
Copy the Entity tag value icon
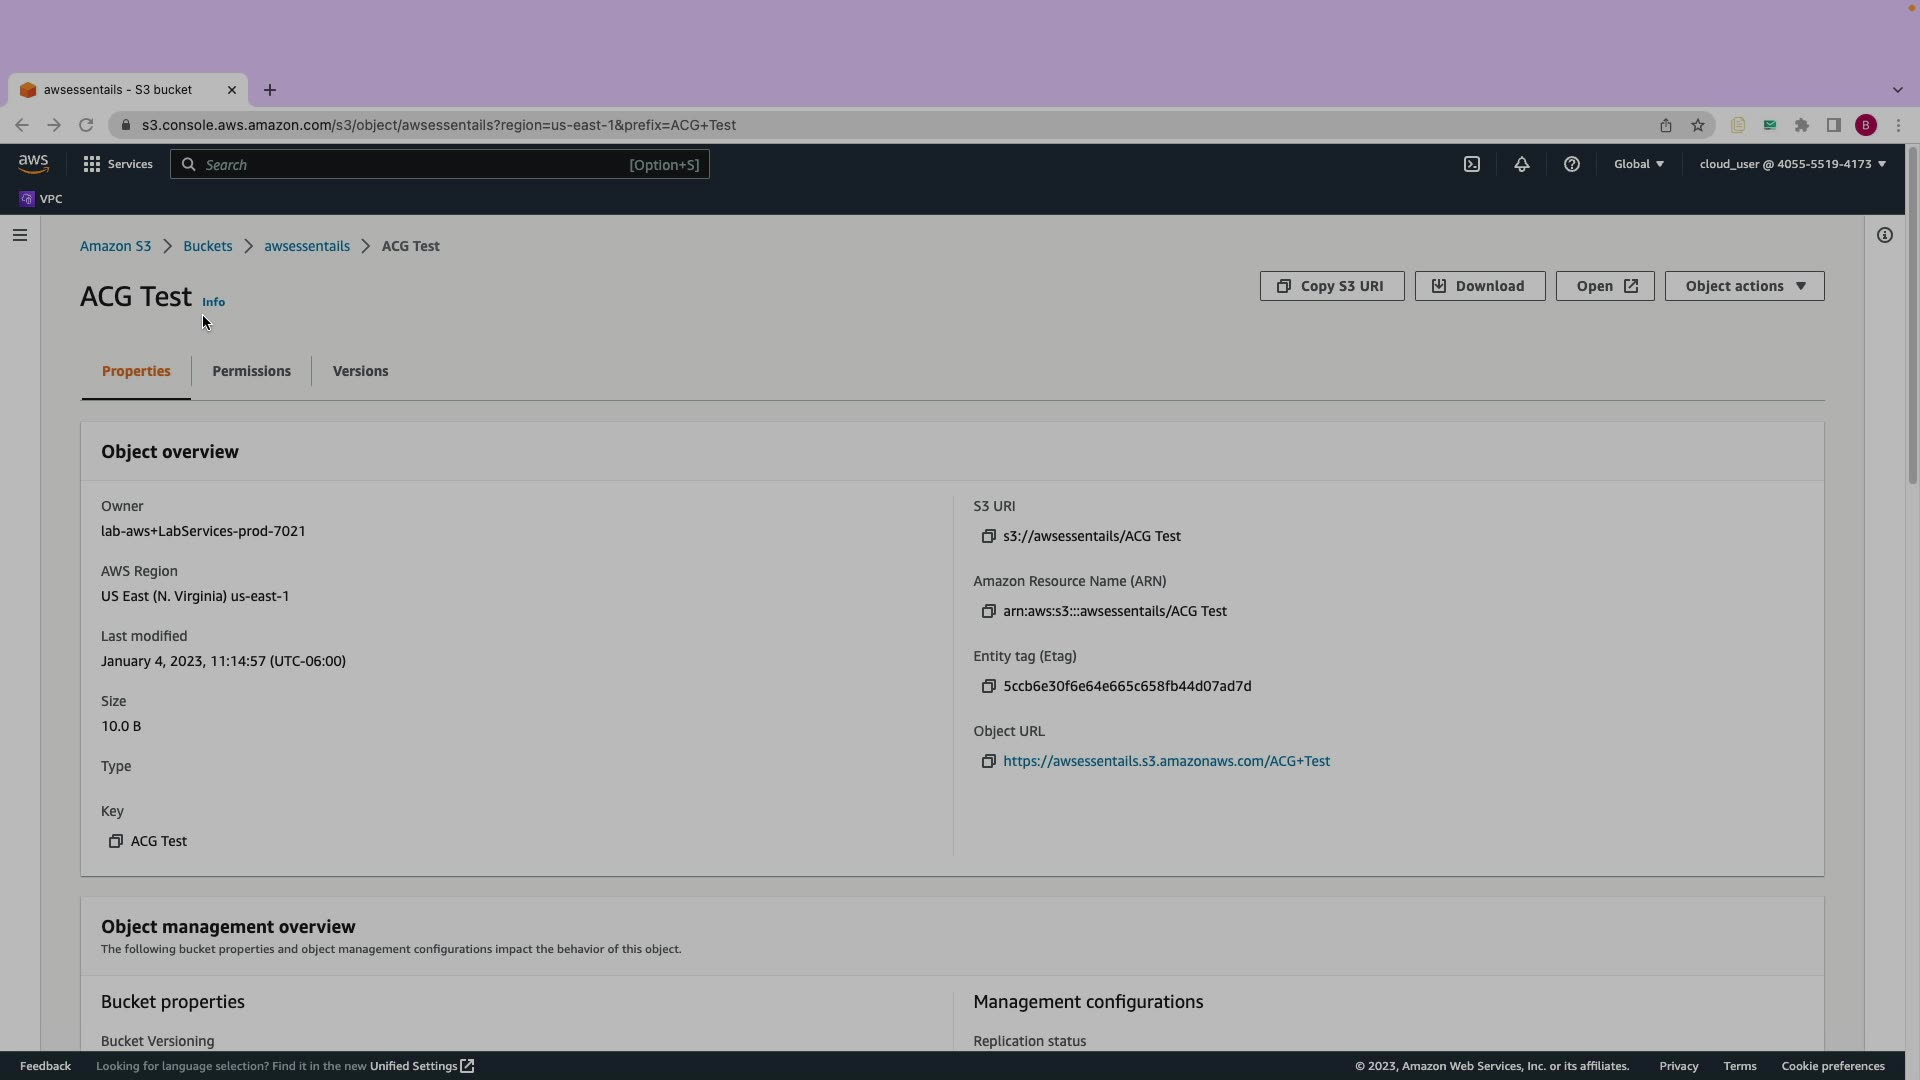pyautogui.click(x=988, y=686)
